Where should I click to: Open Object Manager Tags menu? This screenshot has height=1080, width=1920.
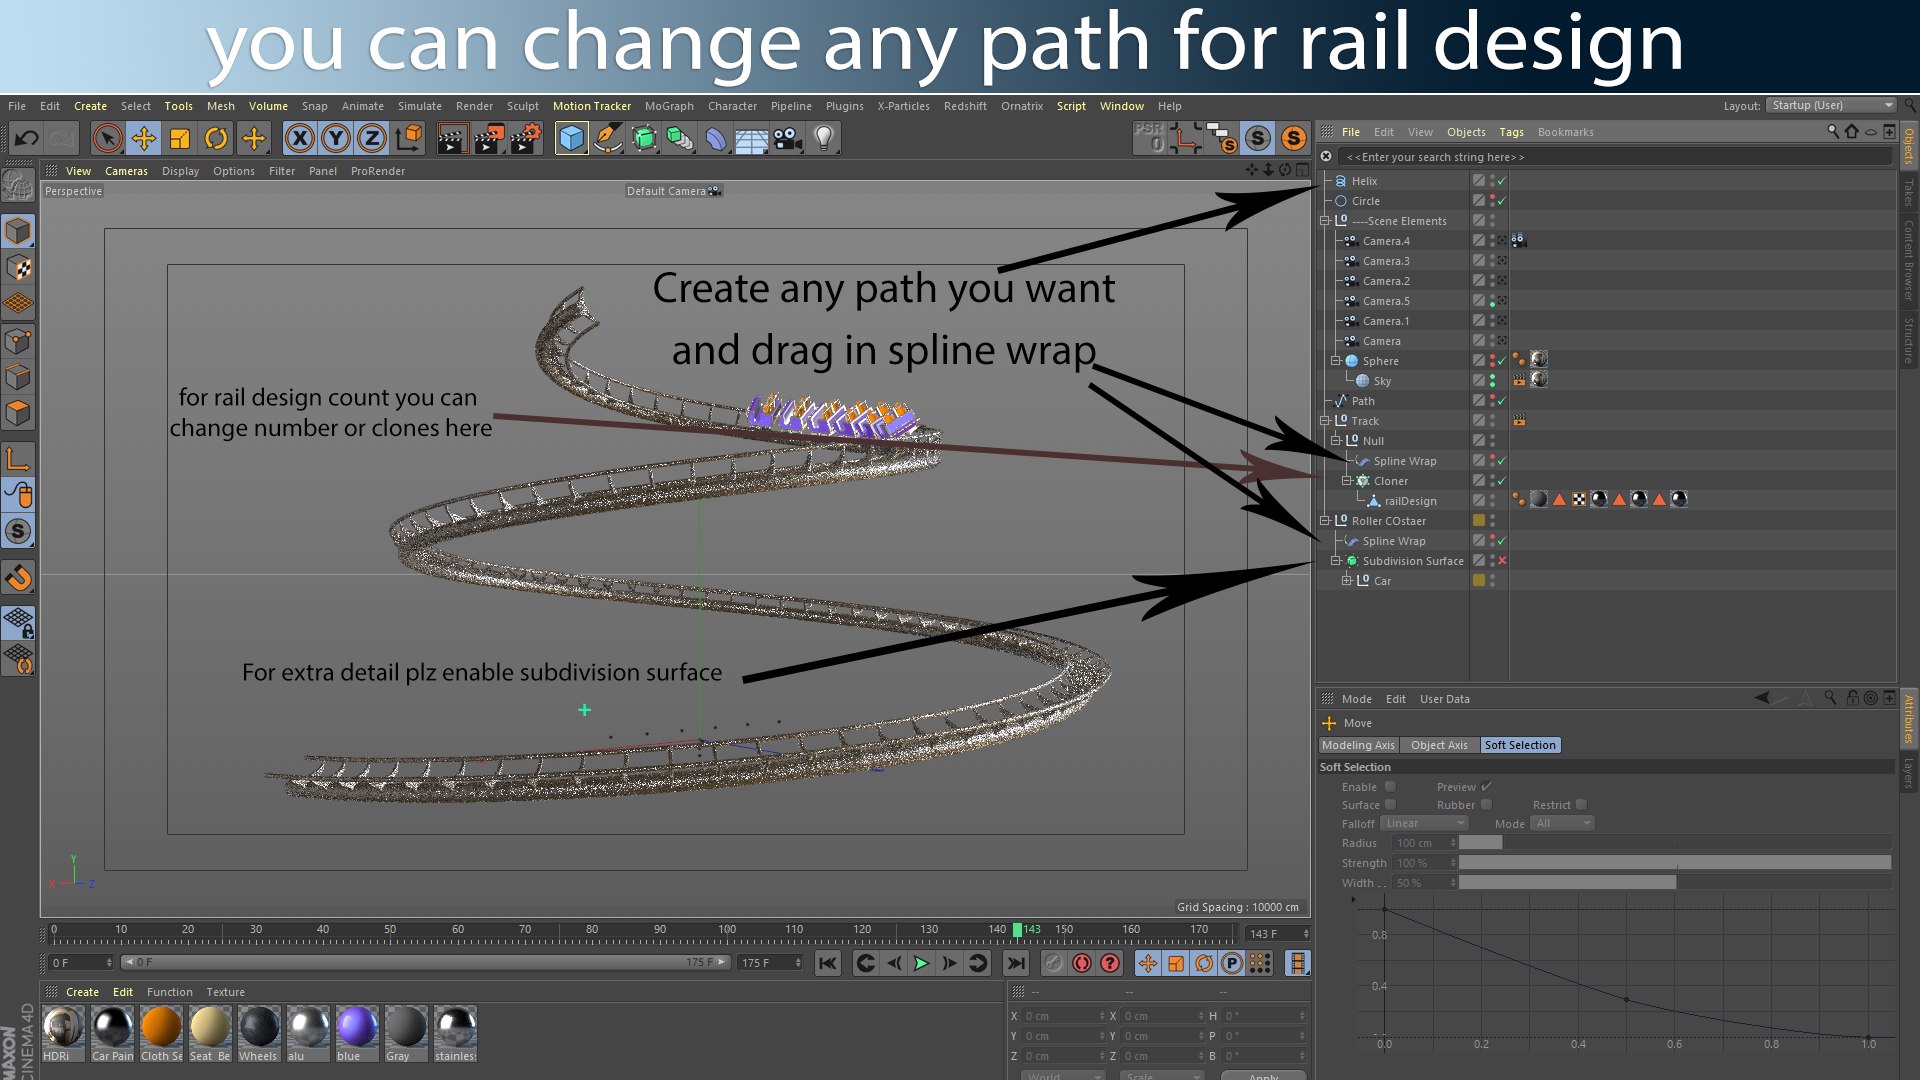(1511, 132)
